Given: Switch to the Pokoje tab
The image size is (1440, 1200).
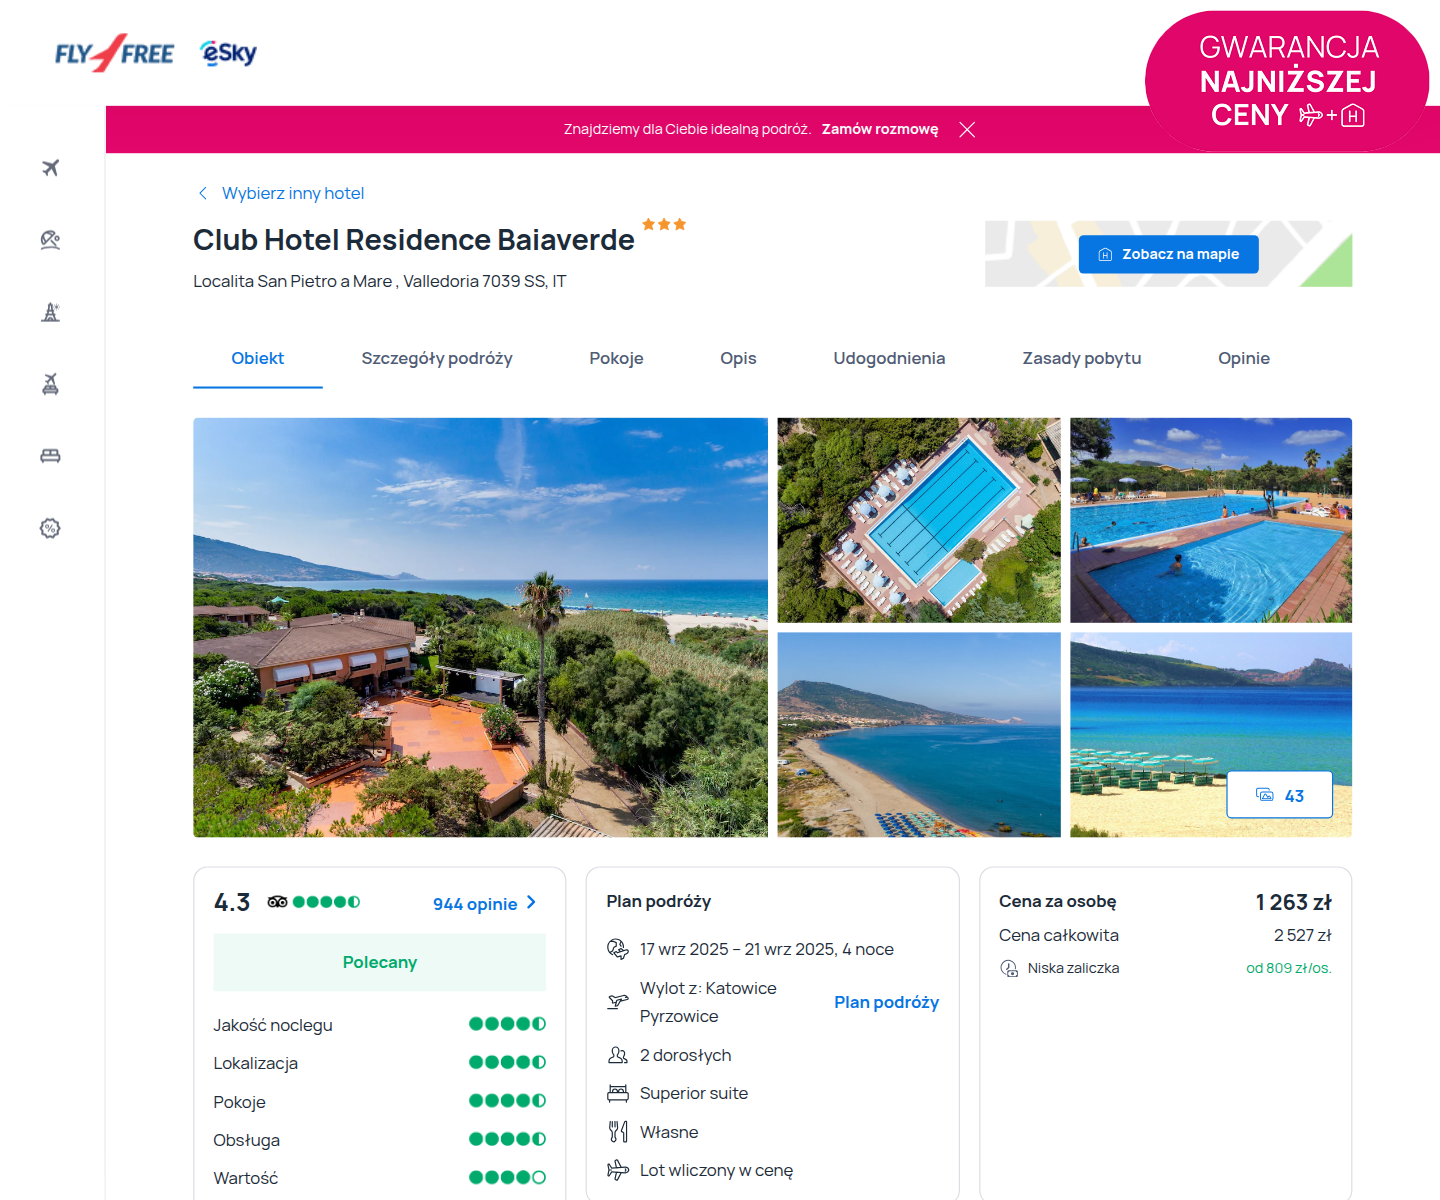Looking at the screenshot, I should pos(616,358).
